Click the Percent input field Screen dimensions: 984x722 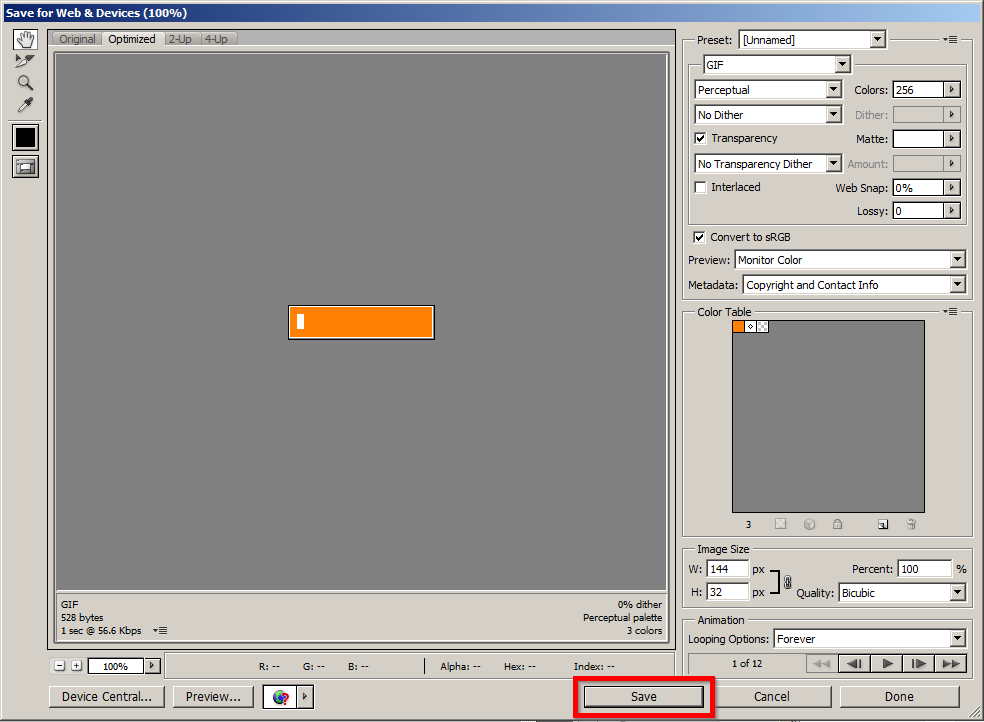click(924, 569)
